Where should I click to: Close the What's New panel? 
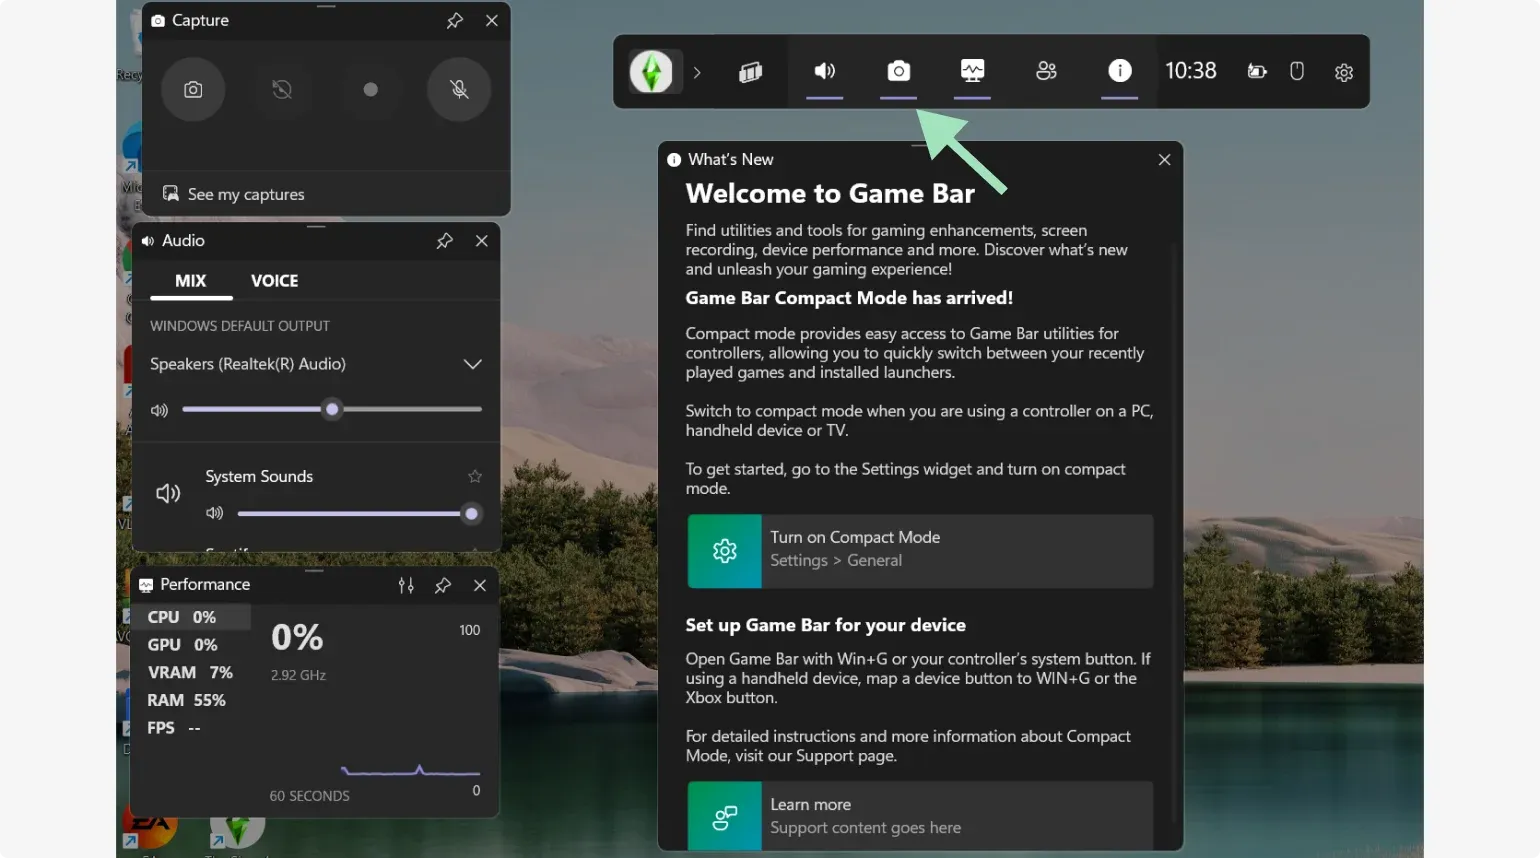click(1164, 160)
